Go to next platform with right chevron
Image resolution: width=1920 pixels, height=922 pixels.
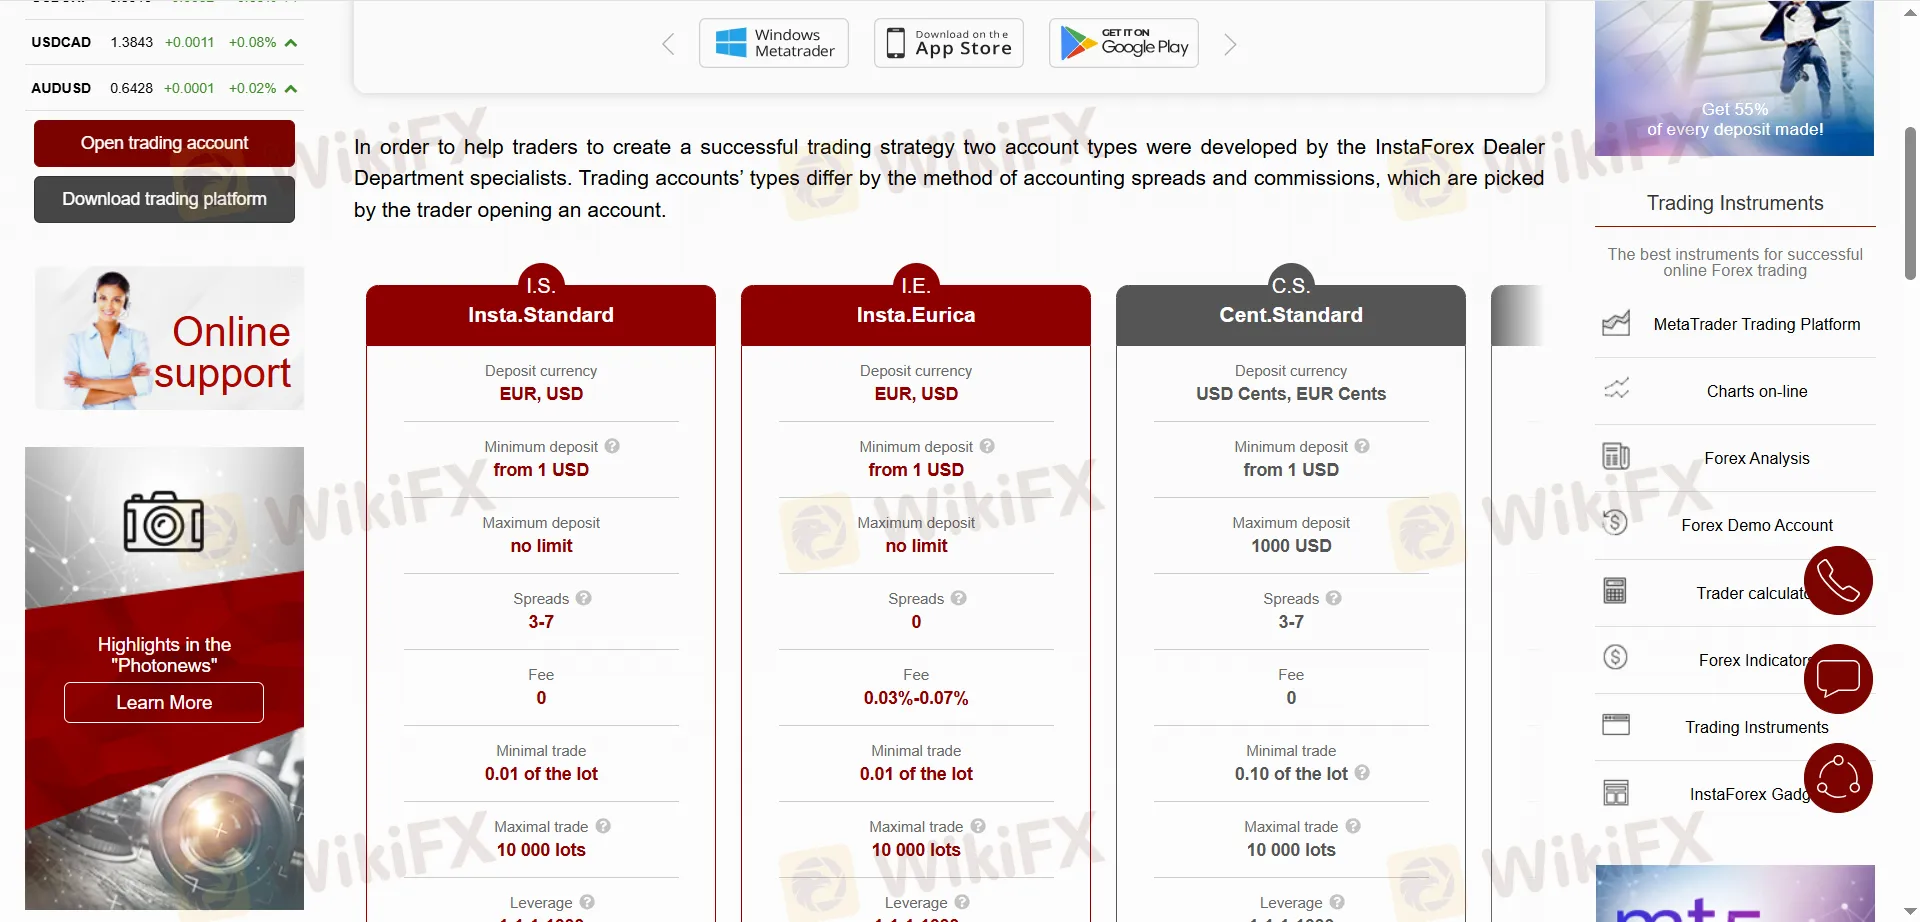coord(1230,44)
